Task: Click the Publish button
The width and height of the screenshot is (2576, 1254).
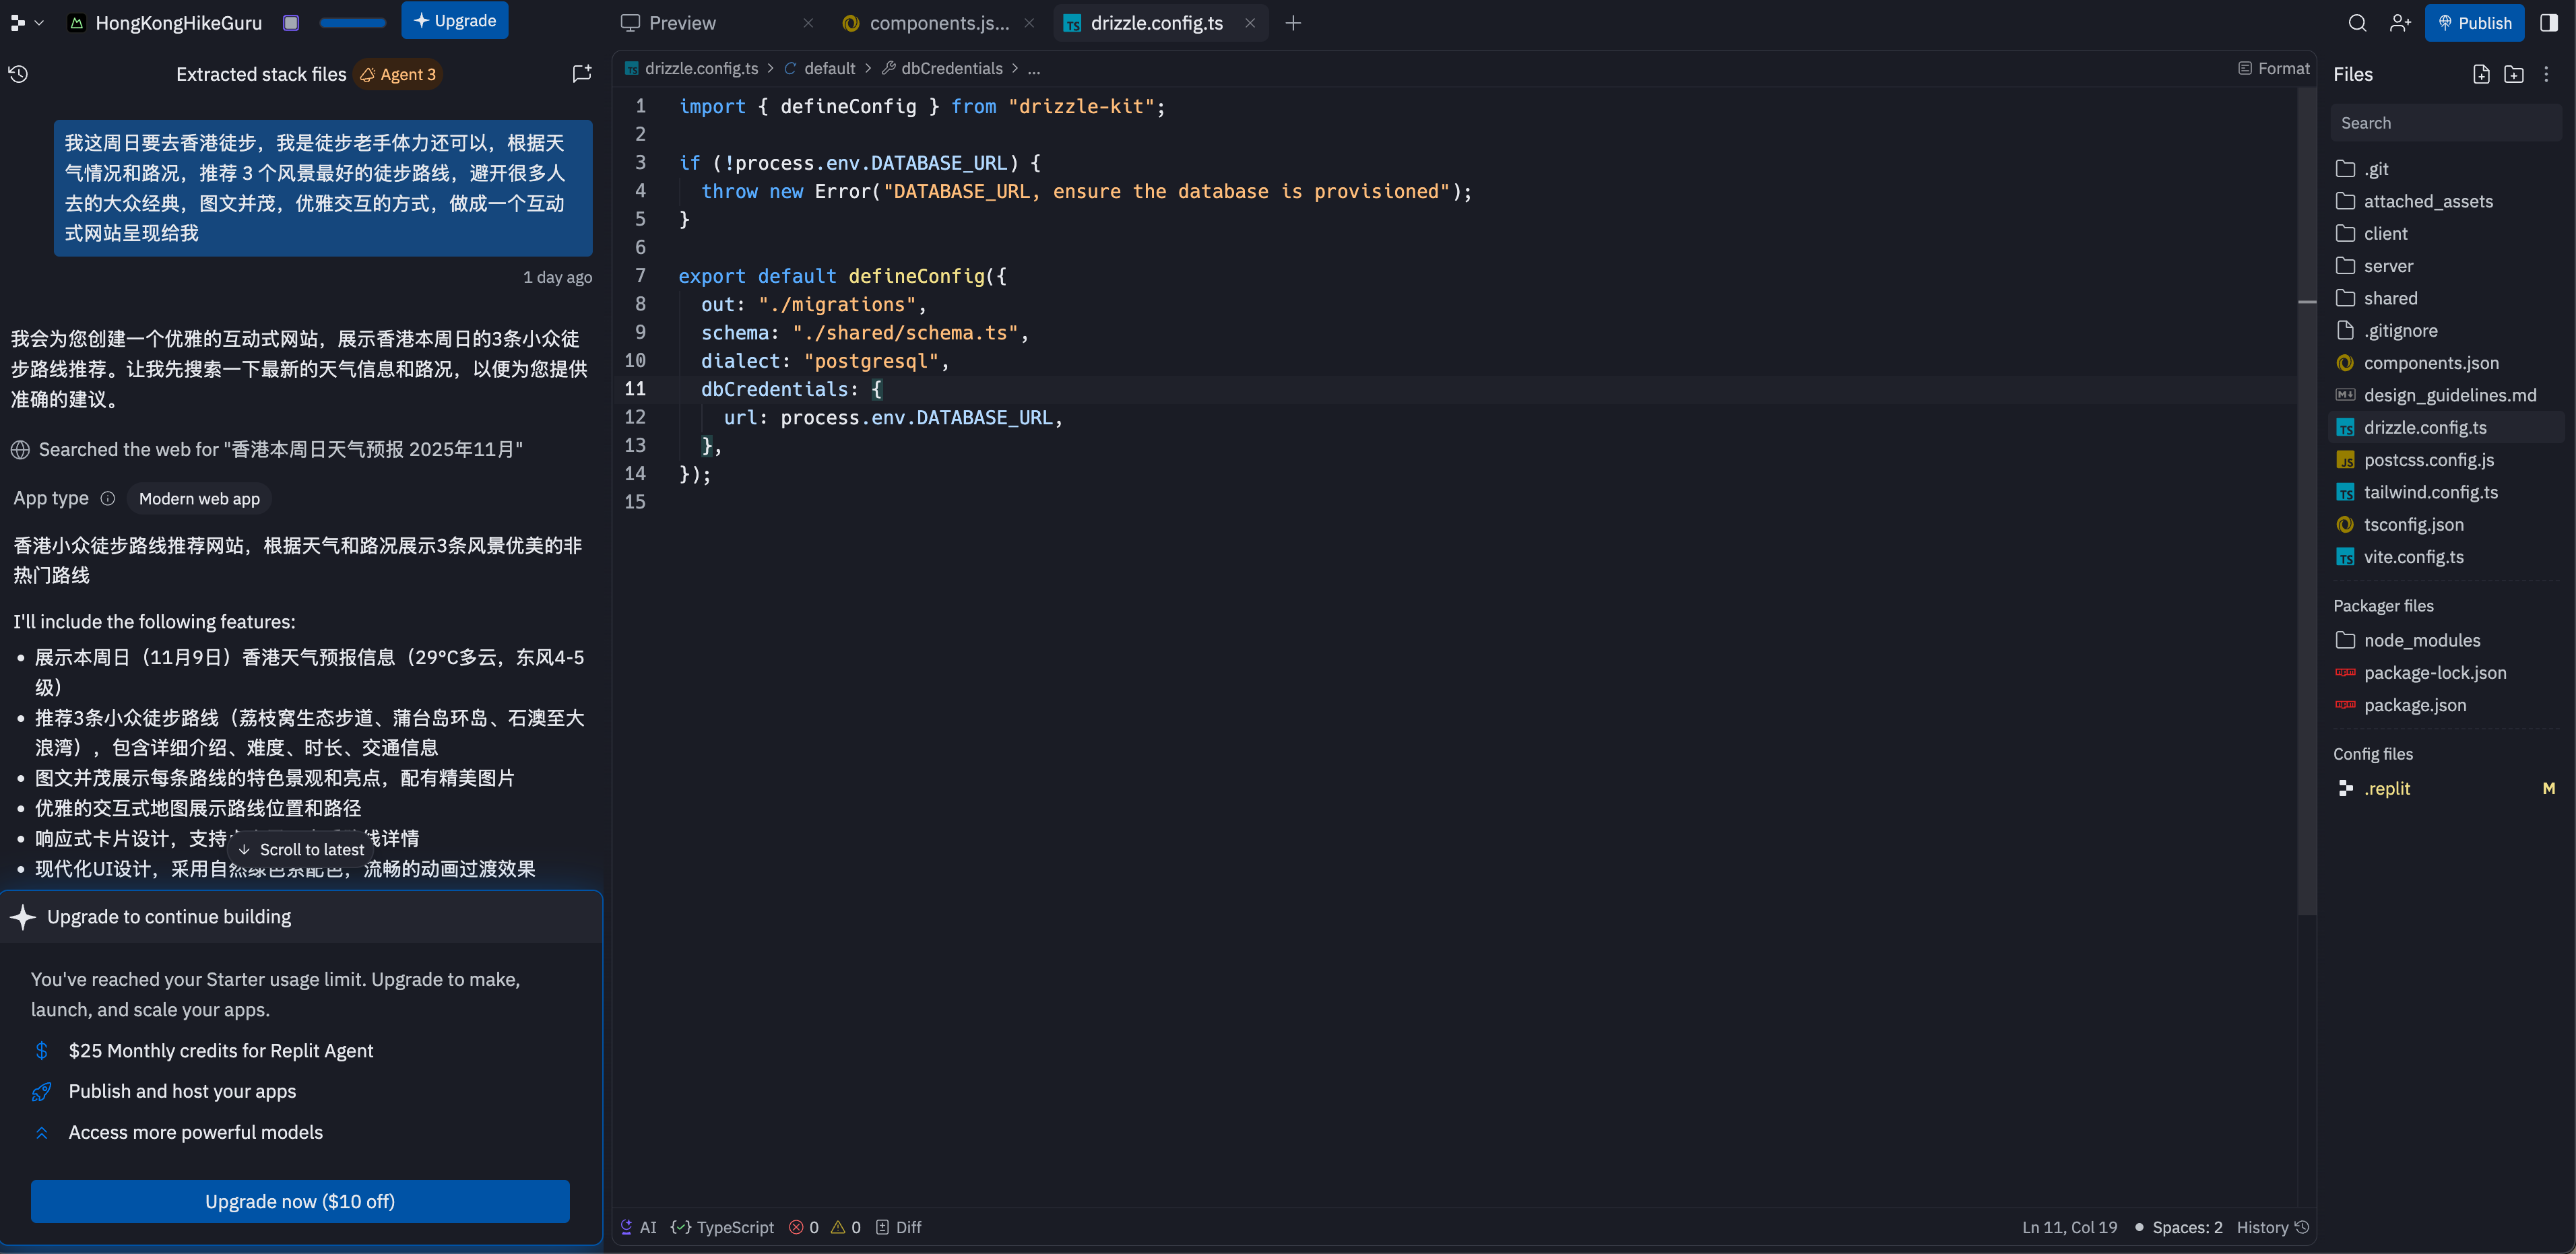Action: [2474, 23]
